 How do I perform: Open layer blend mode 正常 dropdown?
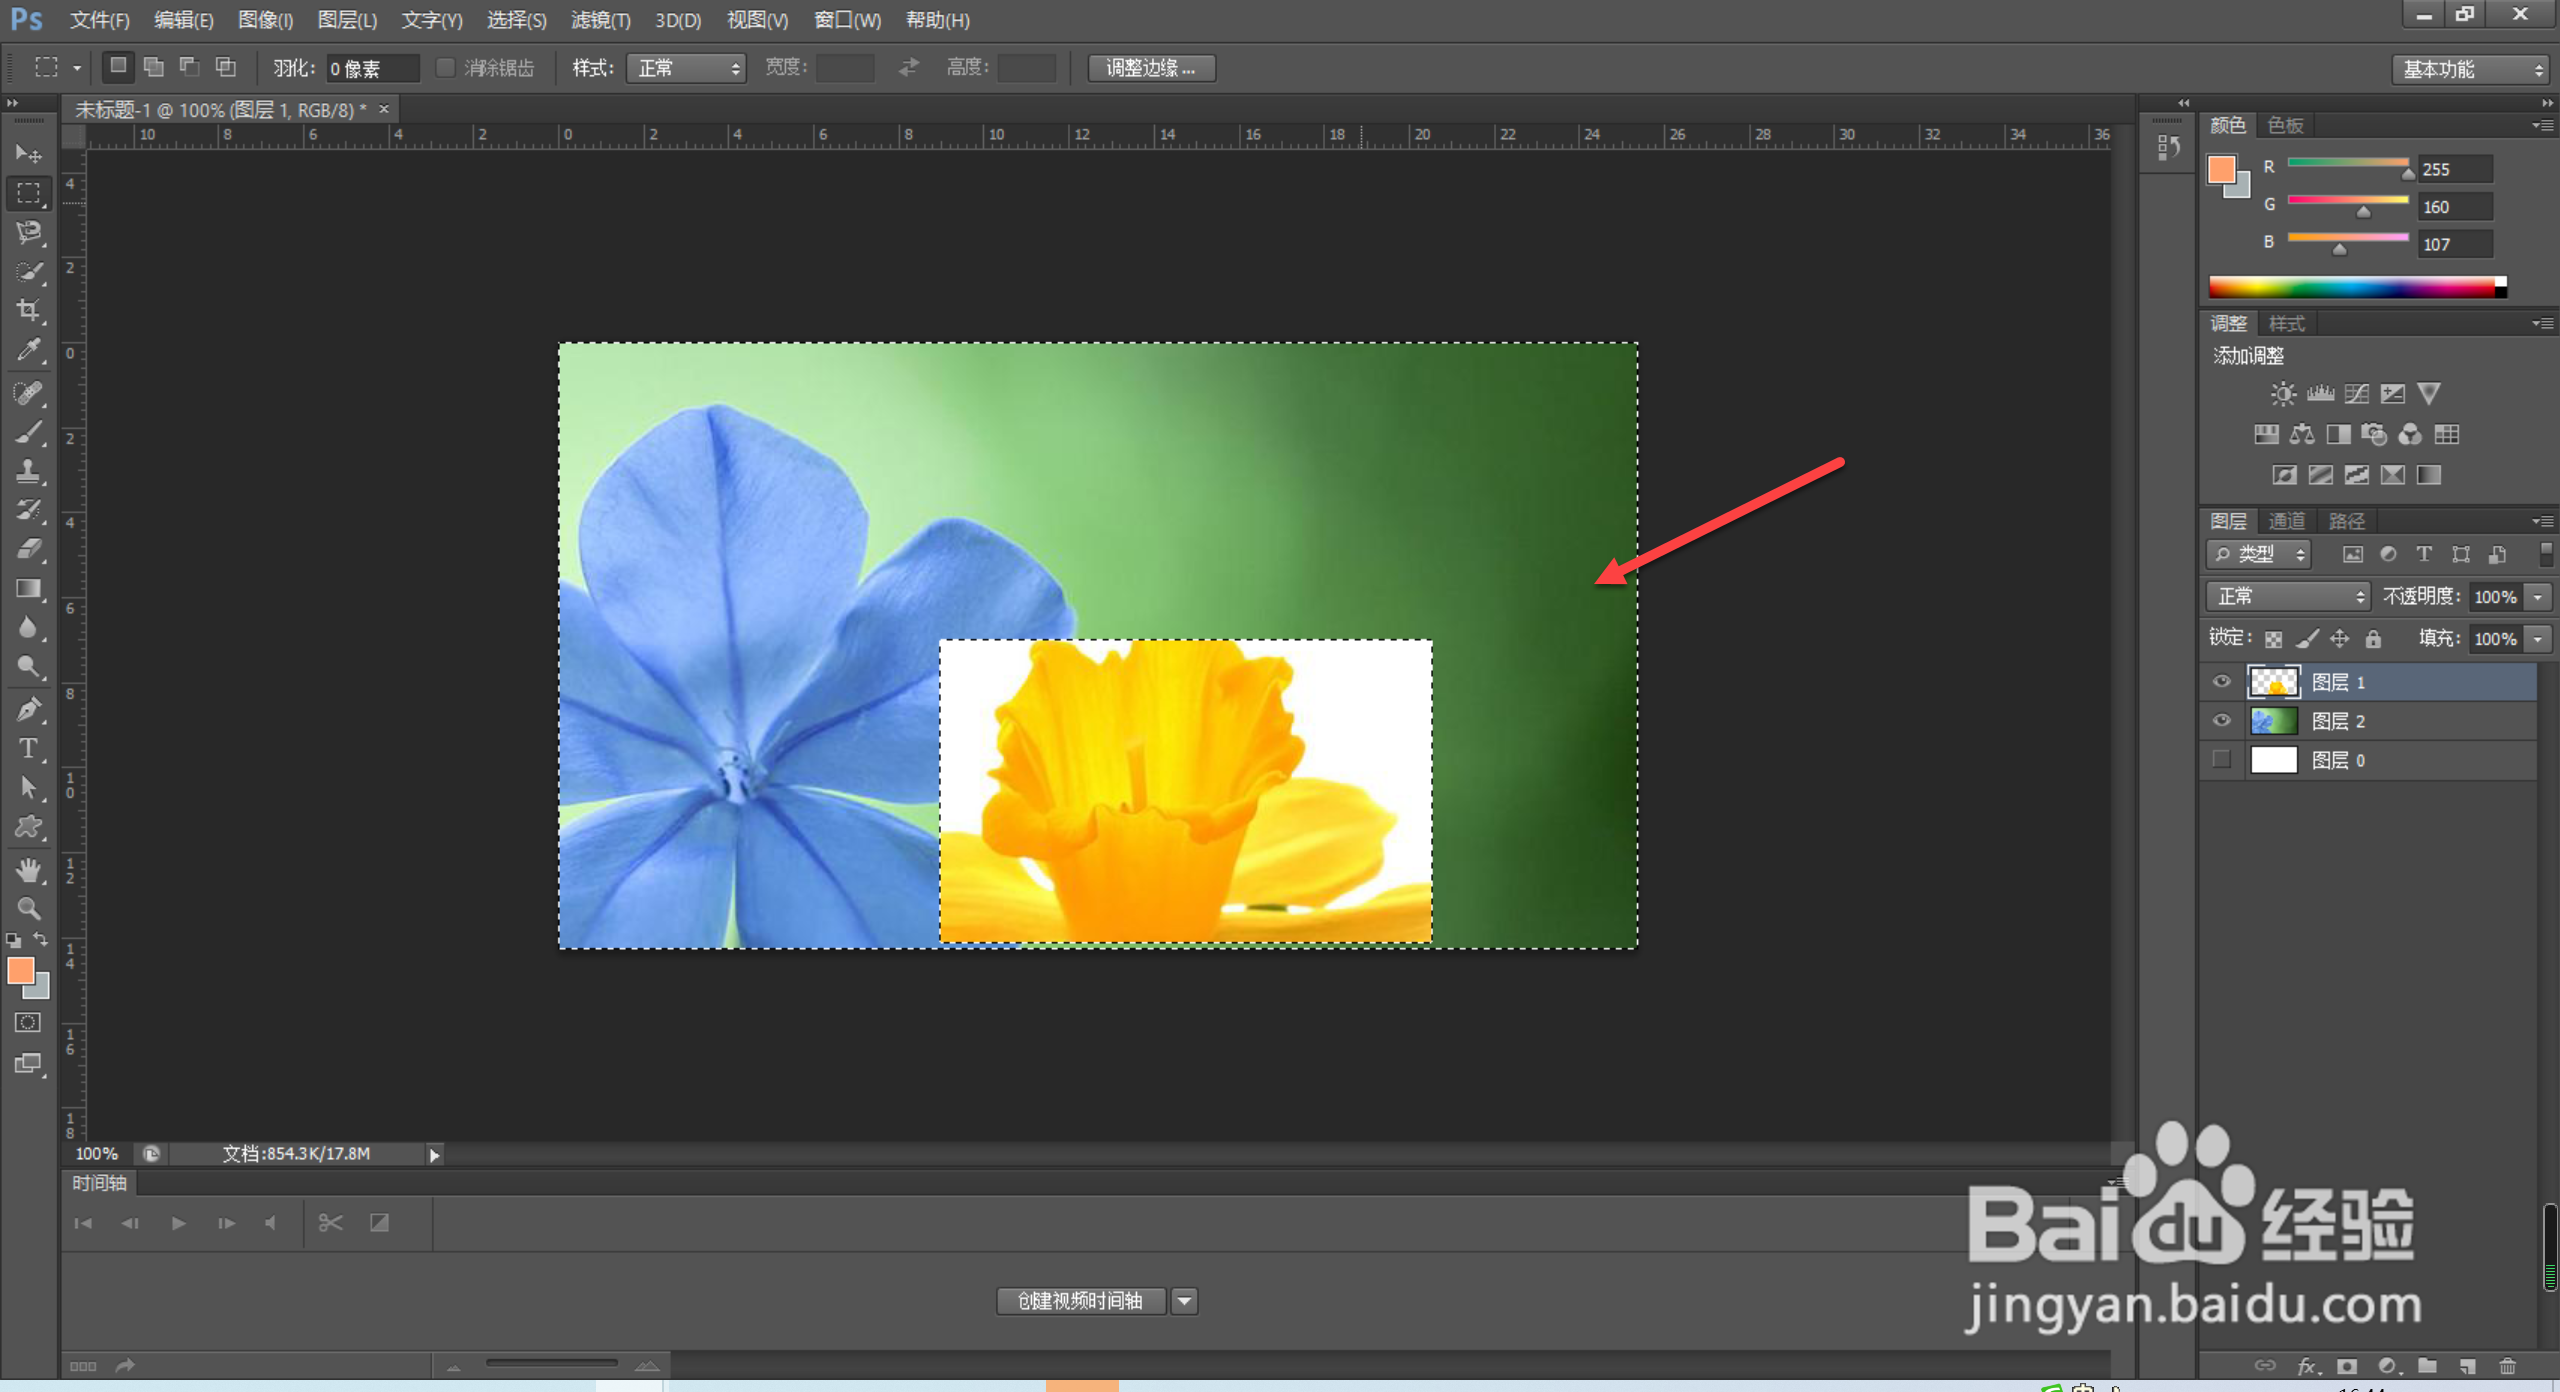2287,597
